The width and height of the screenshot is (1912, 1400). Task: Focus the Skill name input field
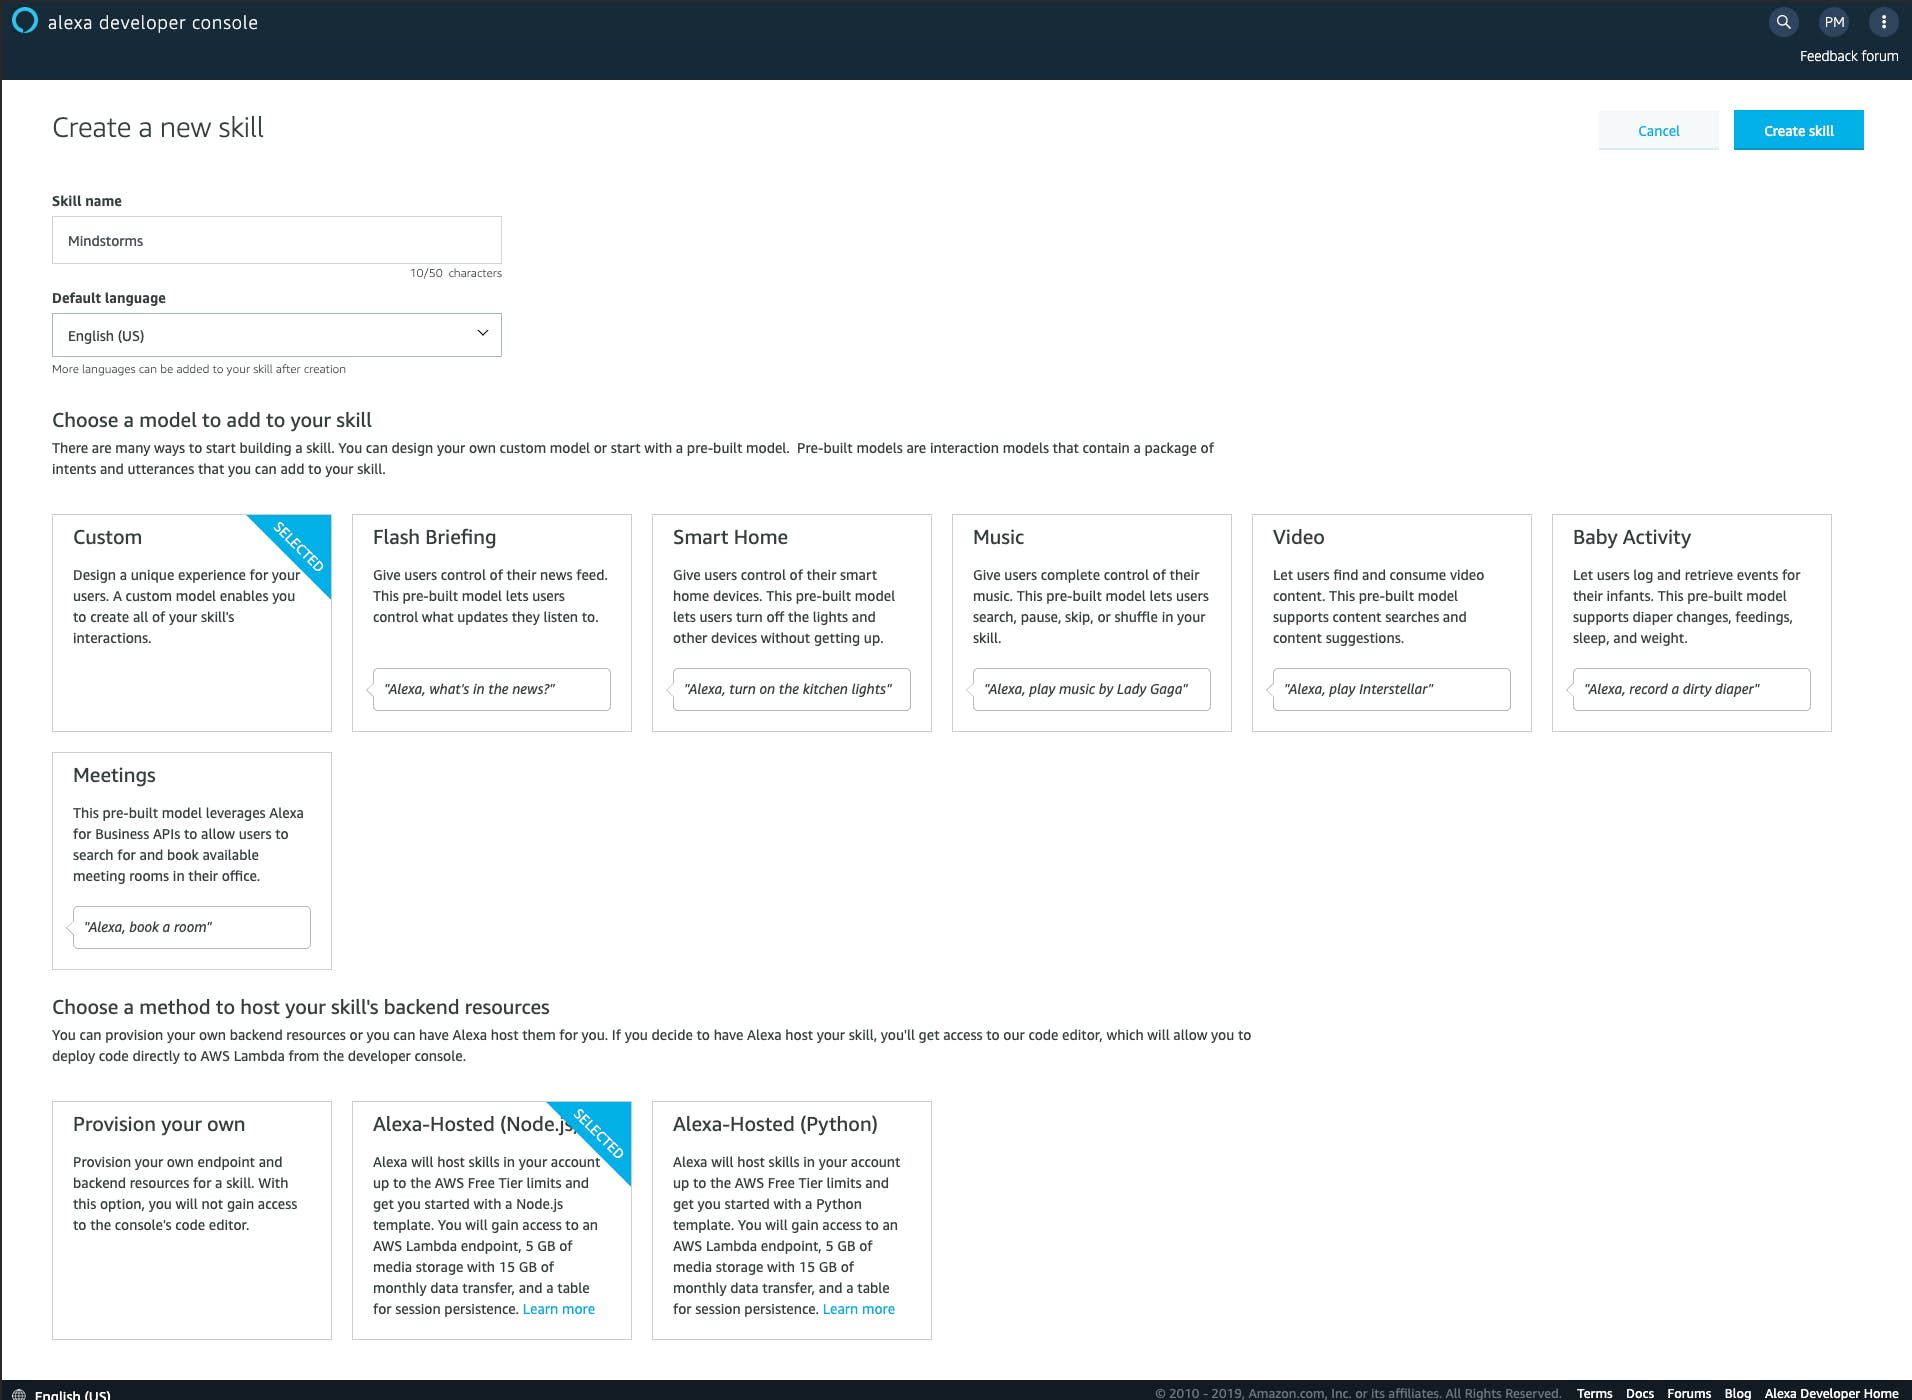coord(277,240)
